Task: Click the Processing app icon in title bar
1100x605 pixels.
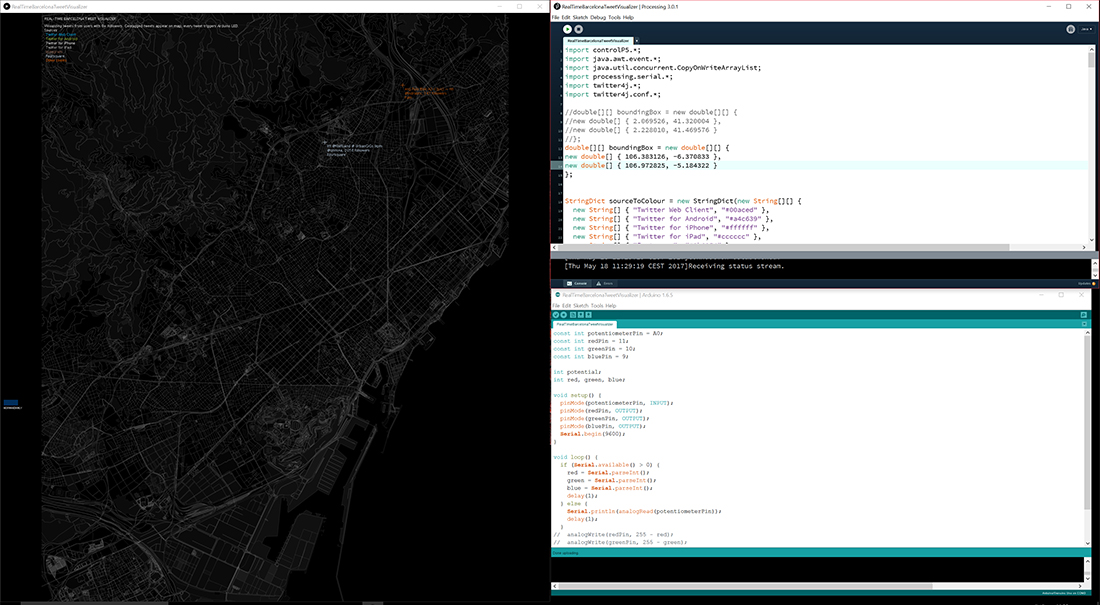Action: point(557,6)
